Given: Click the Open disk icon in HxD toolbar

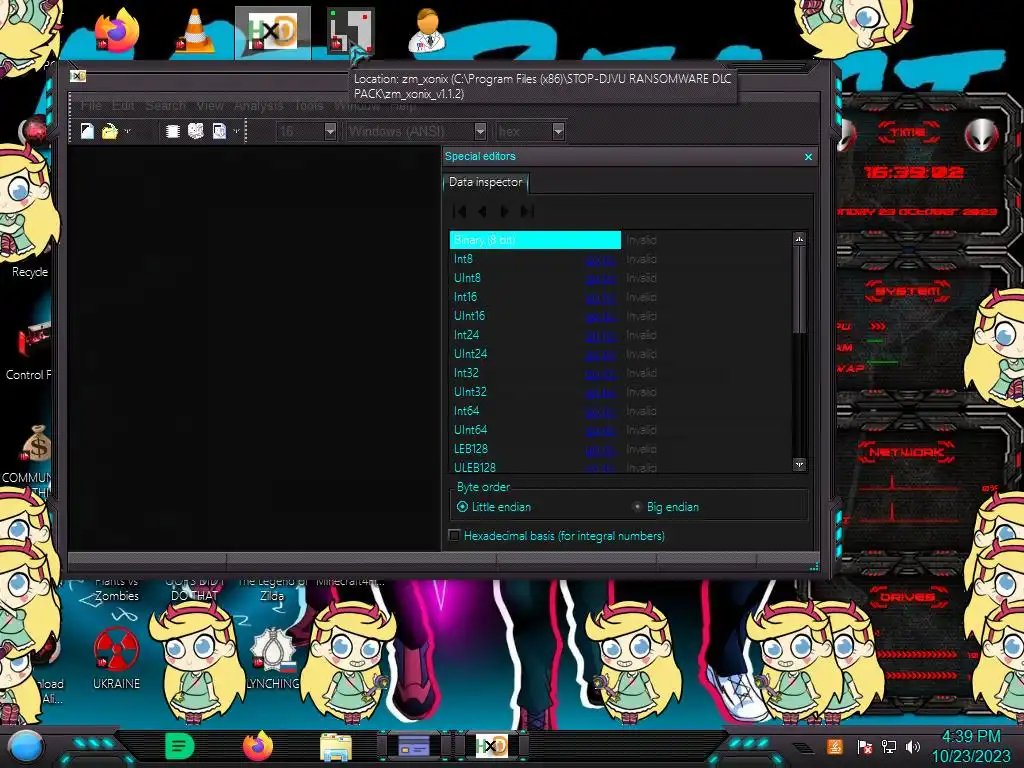Looking at the screenshot, I should [x=195, y=131].
